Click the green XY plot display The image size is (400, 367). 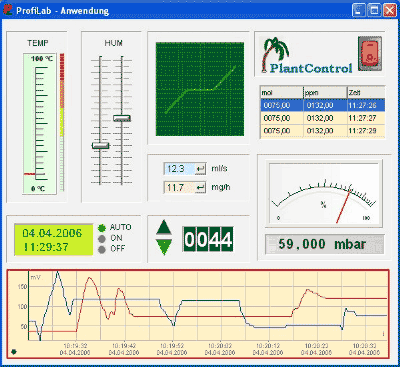point(200,89)
